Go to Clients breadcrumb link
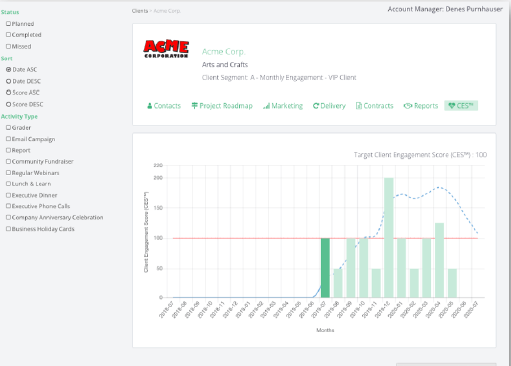The width and height of the screenshot is (511, 366). pos(140,11)
